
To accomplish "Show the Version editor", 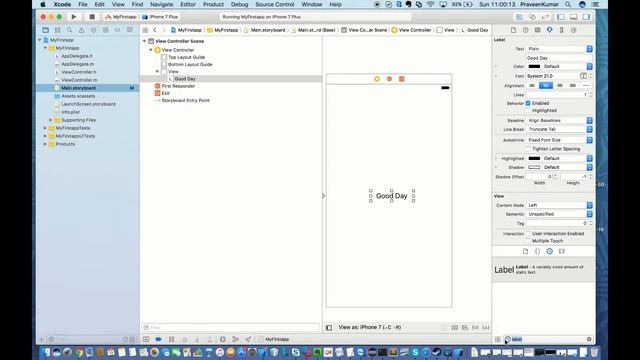I will pos(545,17).
